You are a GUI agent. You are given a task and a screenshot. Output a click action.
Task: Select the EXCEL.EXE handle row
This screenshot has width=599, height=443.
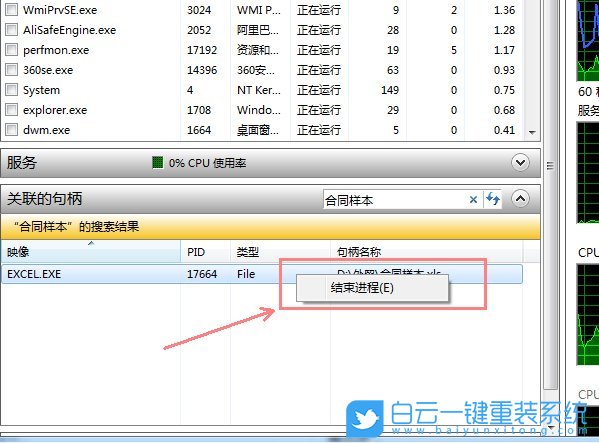(x=262, y=274)
